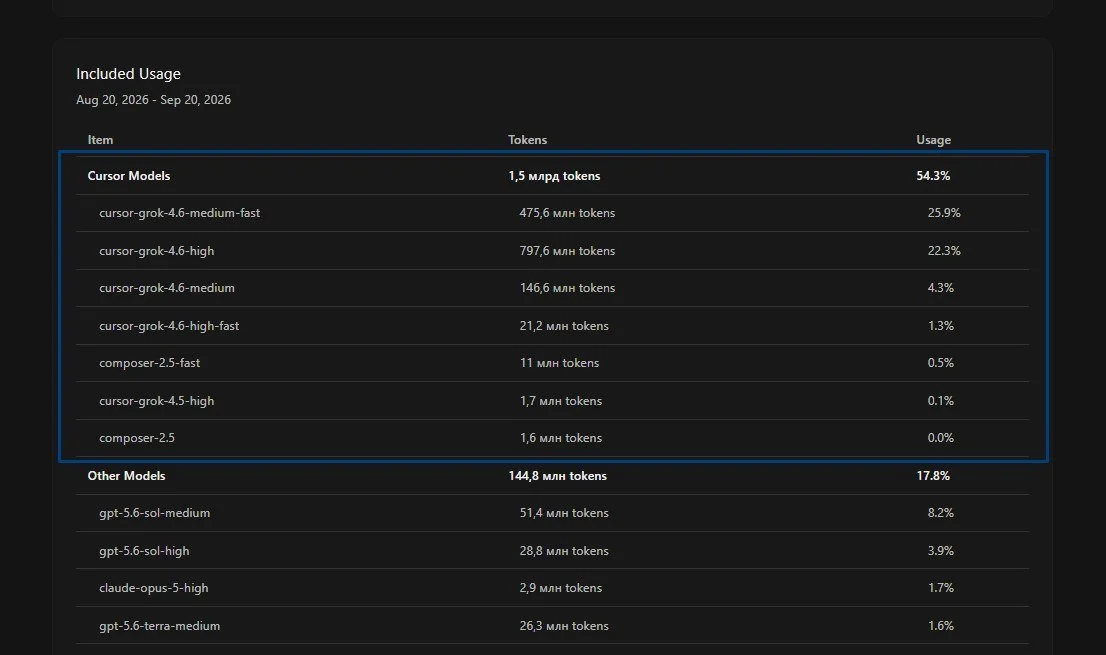Click the 1,5 млрд tokens total
The width and height of the screenshot is (1106, 655).
pyautogui.click(x=554, y=176)
